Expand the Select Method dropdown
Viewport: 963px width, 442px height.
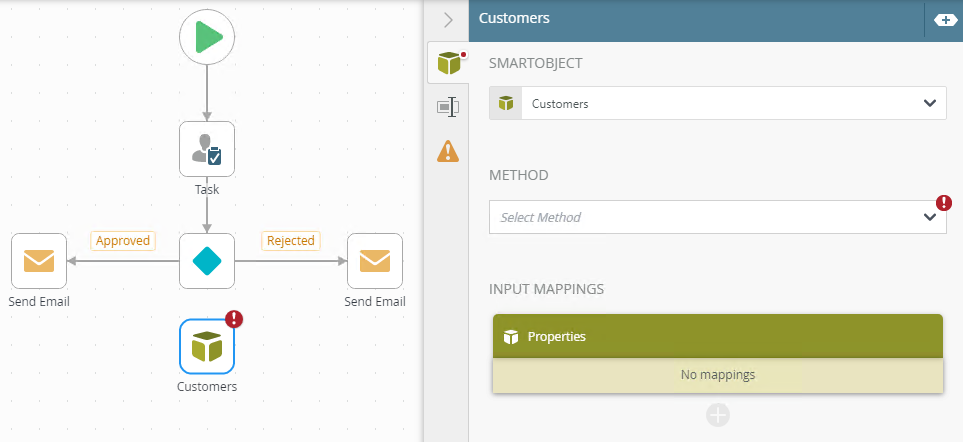click(717, 217)
